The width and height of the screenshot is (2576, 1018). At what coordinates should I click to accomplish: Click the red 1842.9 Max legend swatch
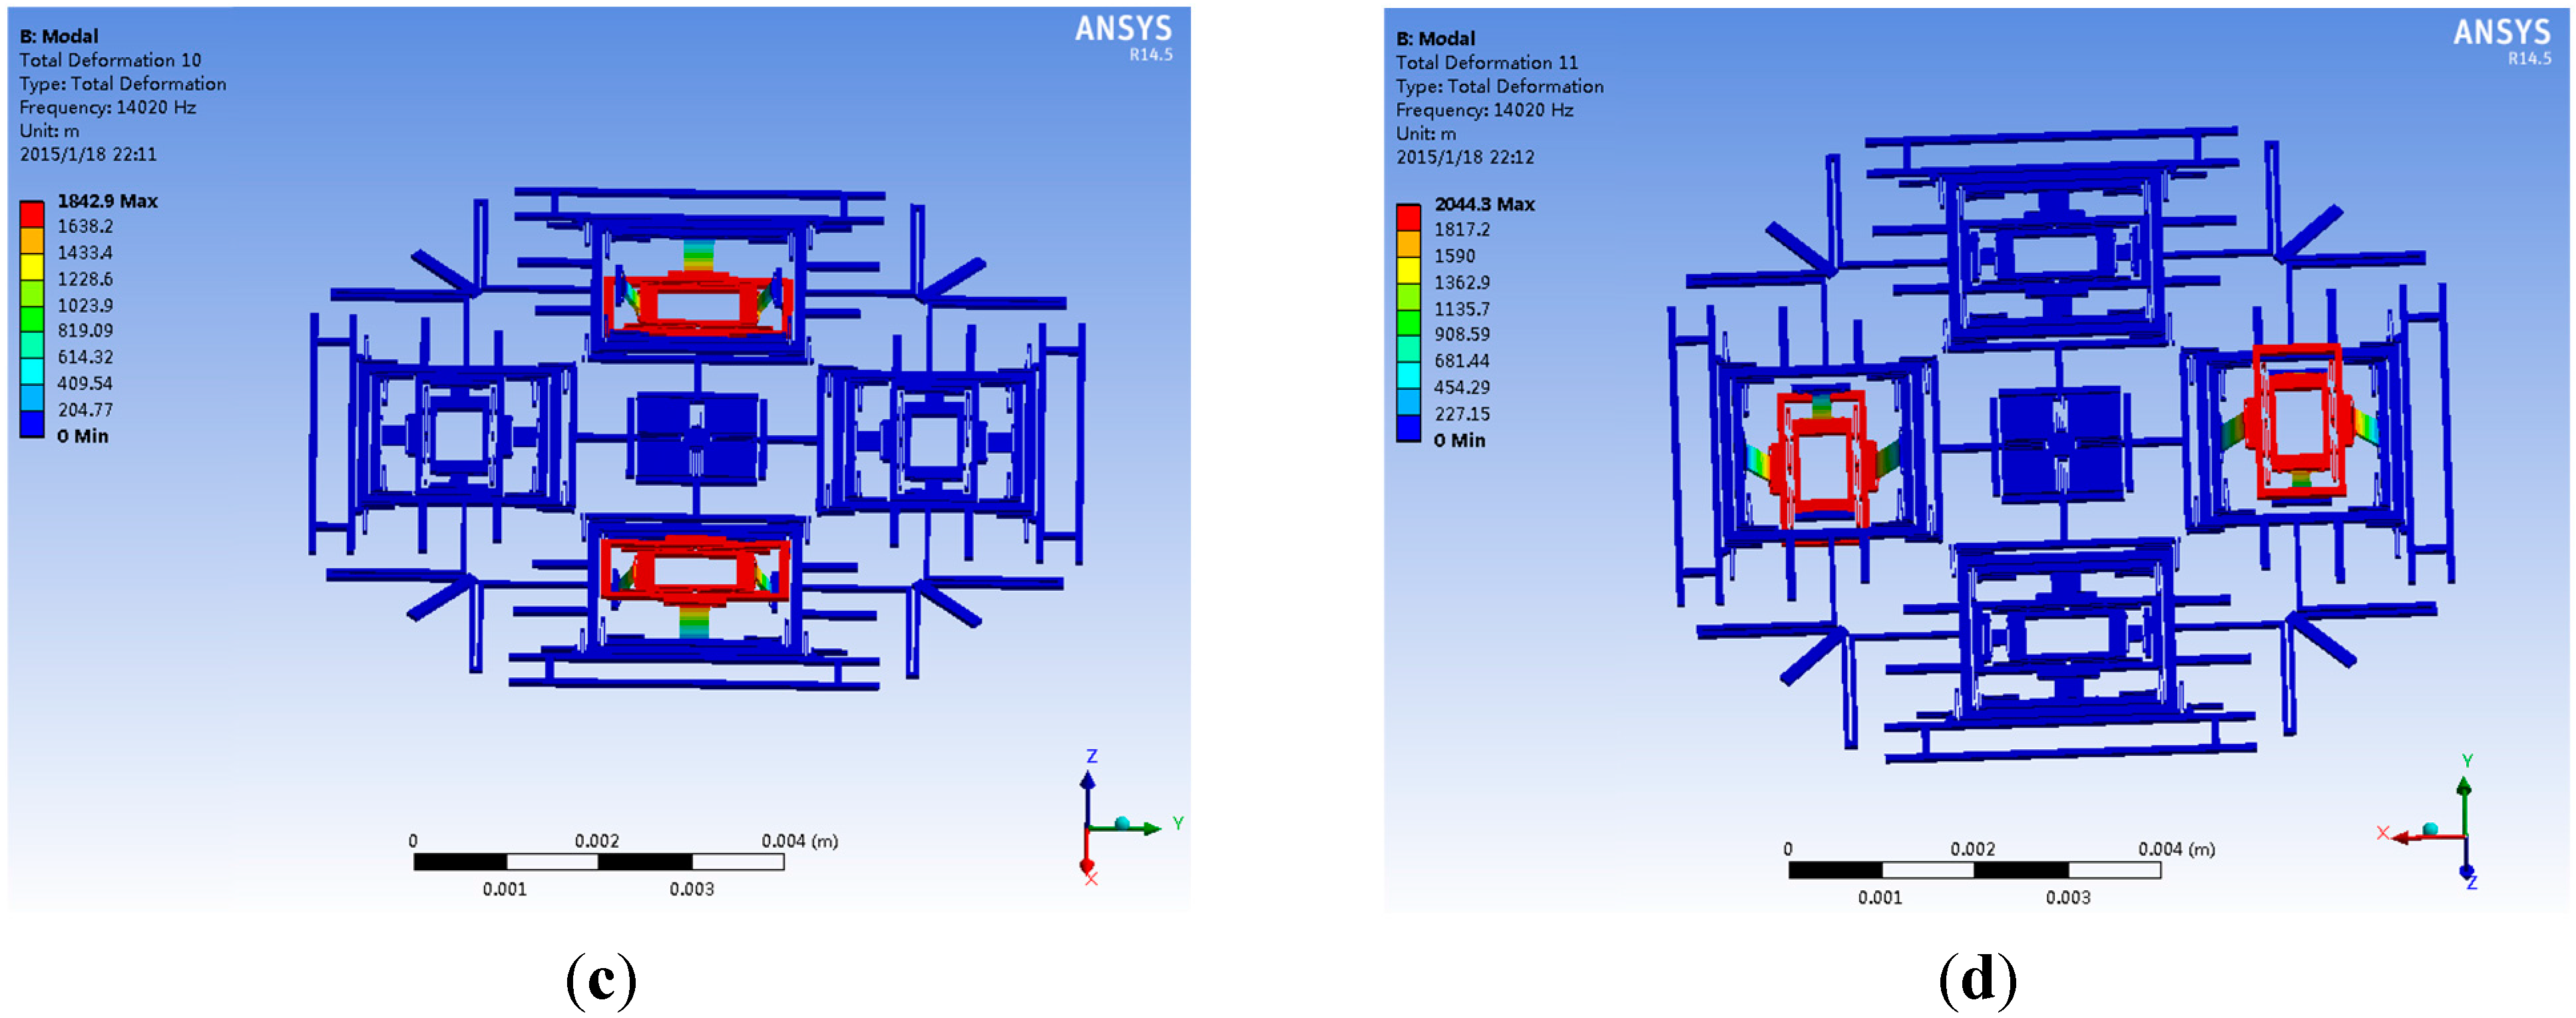32,214
